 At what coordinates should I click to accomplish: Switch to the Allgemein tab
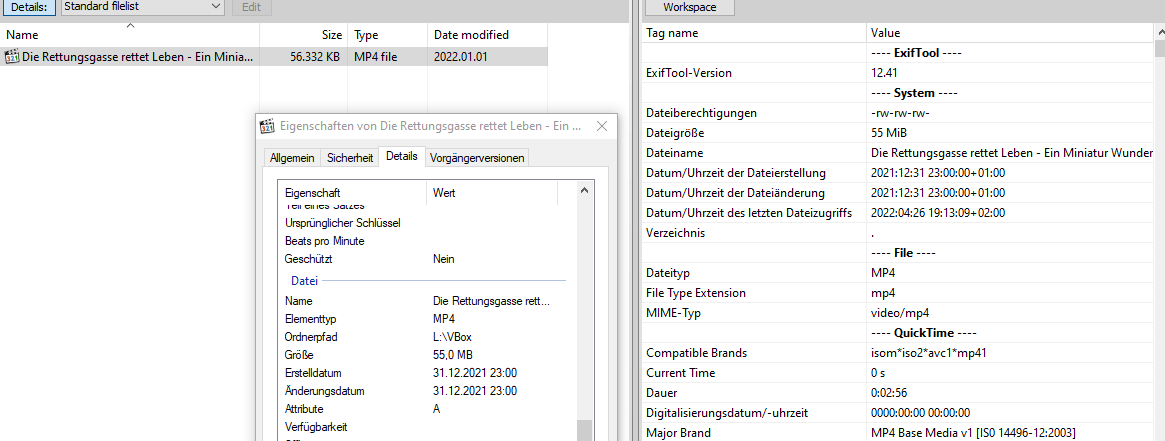point(292,157)
